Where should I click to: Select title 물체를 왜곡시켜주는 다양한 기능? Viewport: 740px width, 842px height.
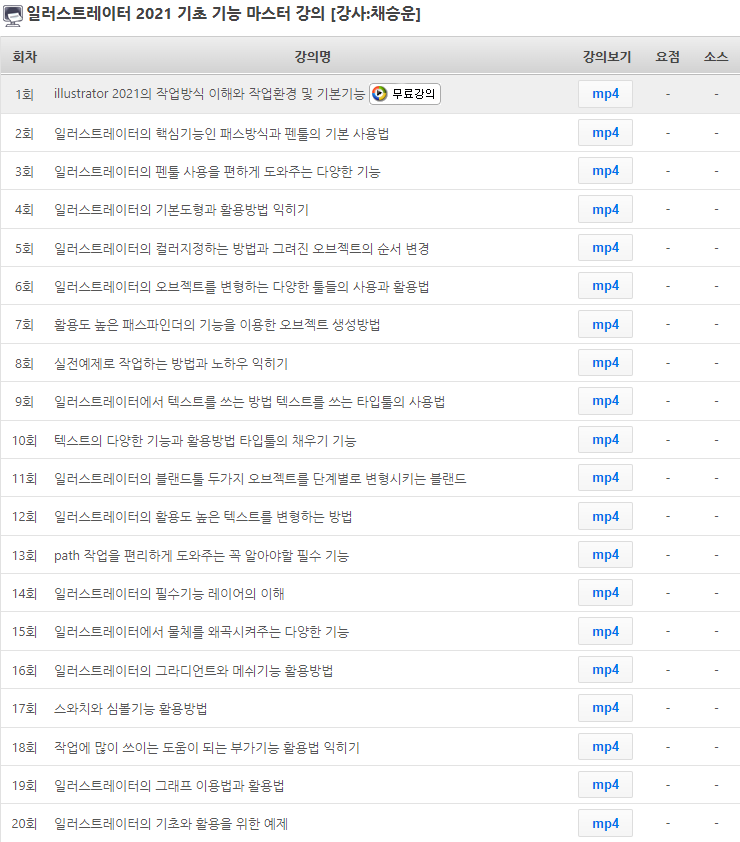(201, 632)
